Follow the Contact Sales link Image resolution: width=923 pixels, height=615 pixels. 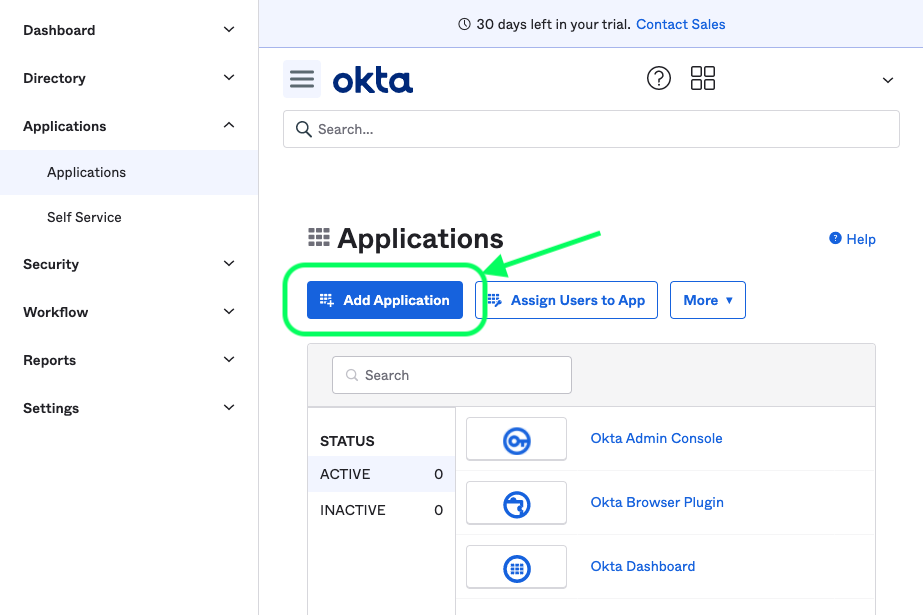click(x=680, y=24)
